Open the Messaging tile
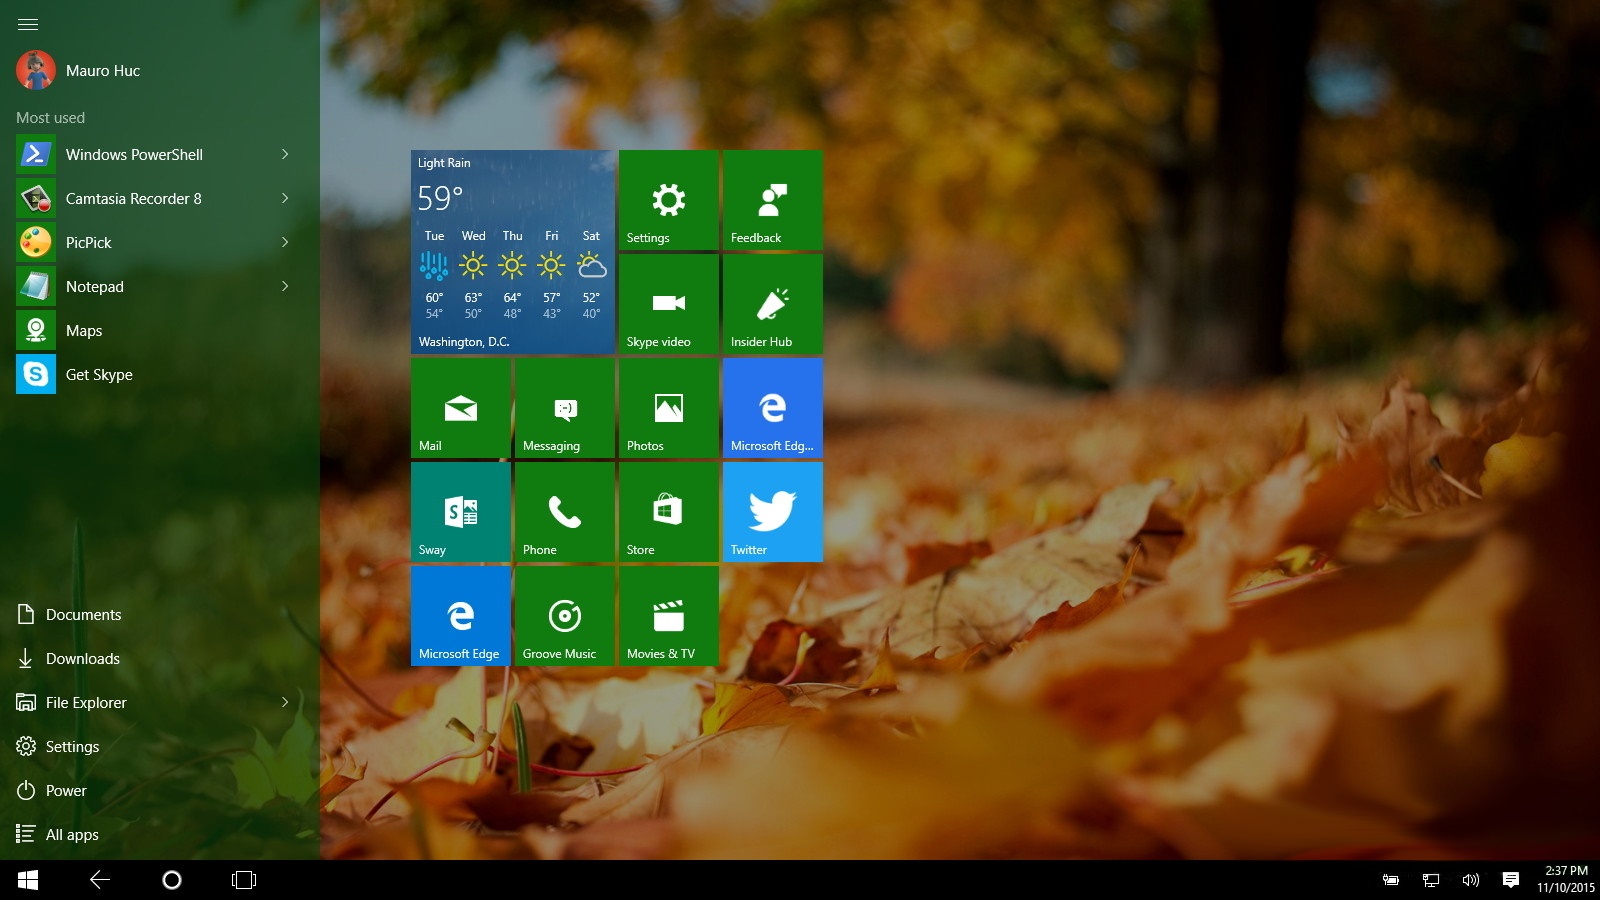1600x900 pixels. [564, 408]
